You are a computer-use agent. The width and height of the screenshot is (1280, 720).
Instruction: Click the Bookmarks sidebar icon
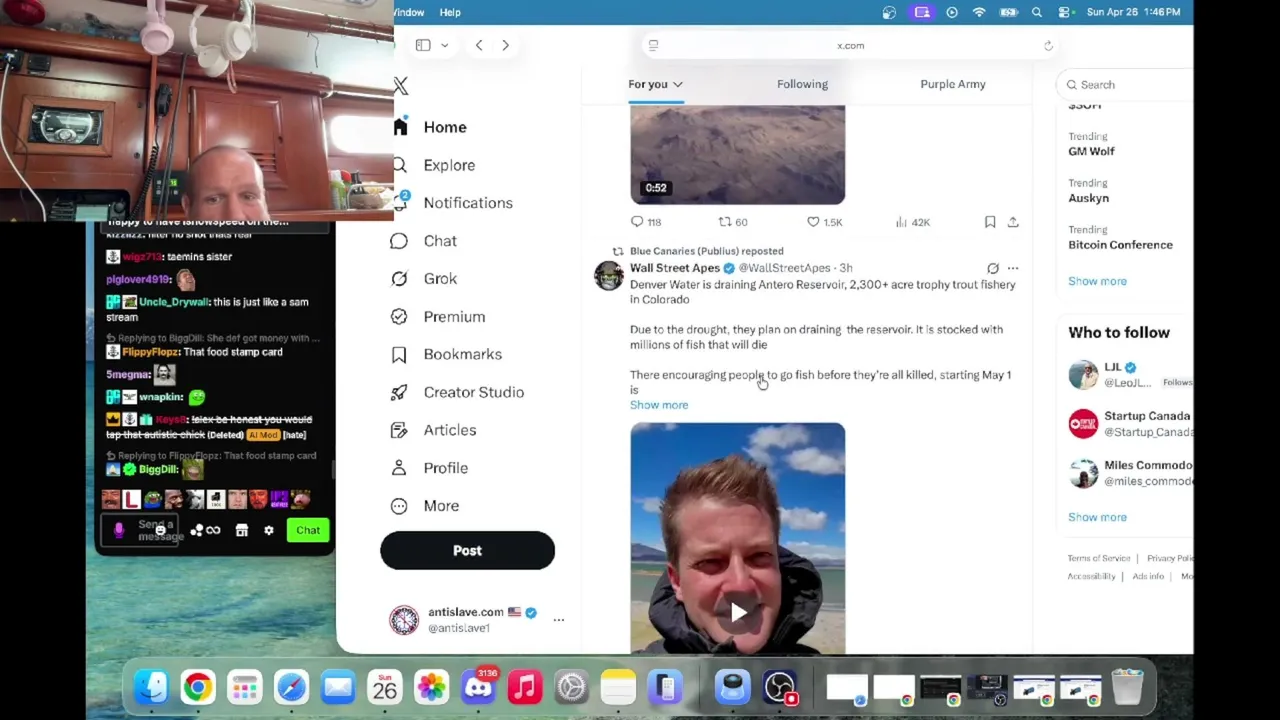tap(399, 355)
